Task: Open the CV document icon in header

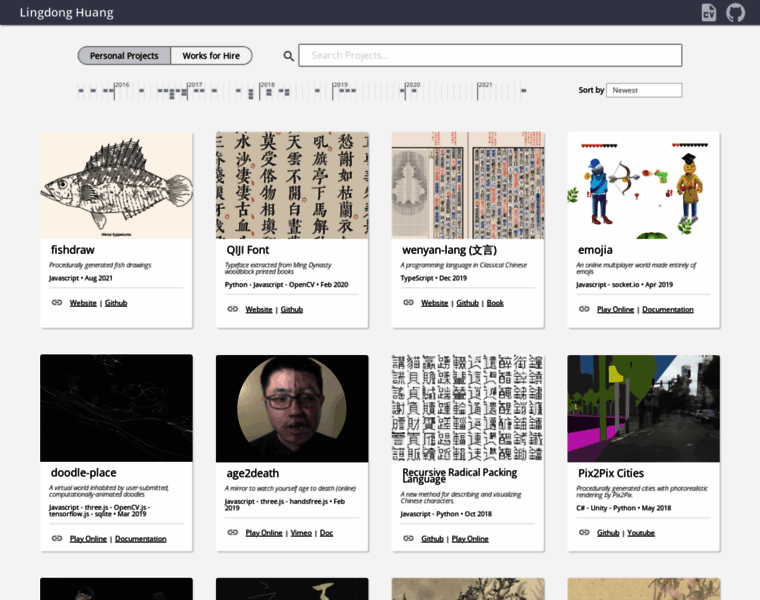Action: pos(709,13)
